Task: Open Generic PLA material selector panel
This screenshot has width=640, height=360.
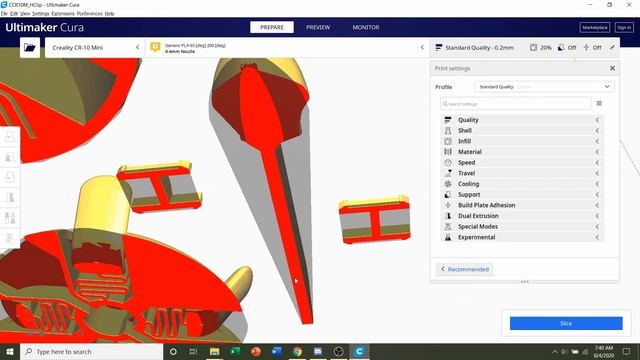Action: pos(287,47)
